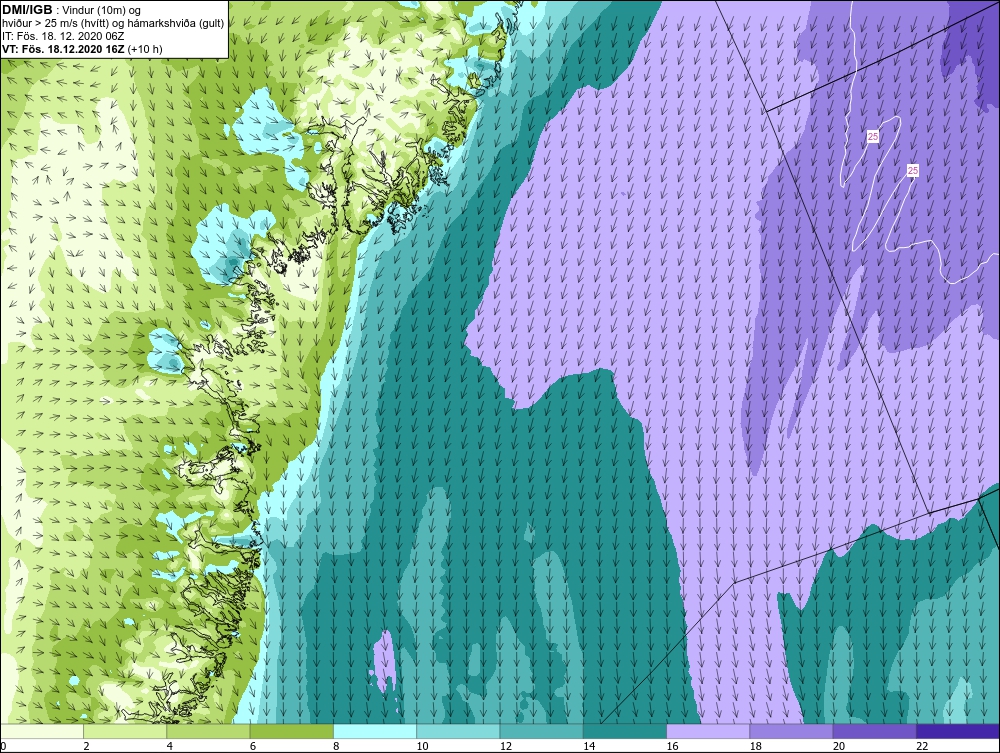This screenshot has height=753, width=1000.
Task: Click the legend scale number 22
Action: click(922, 747)
